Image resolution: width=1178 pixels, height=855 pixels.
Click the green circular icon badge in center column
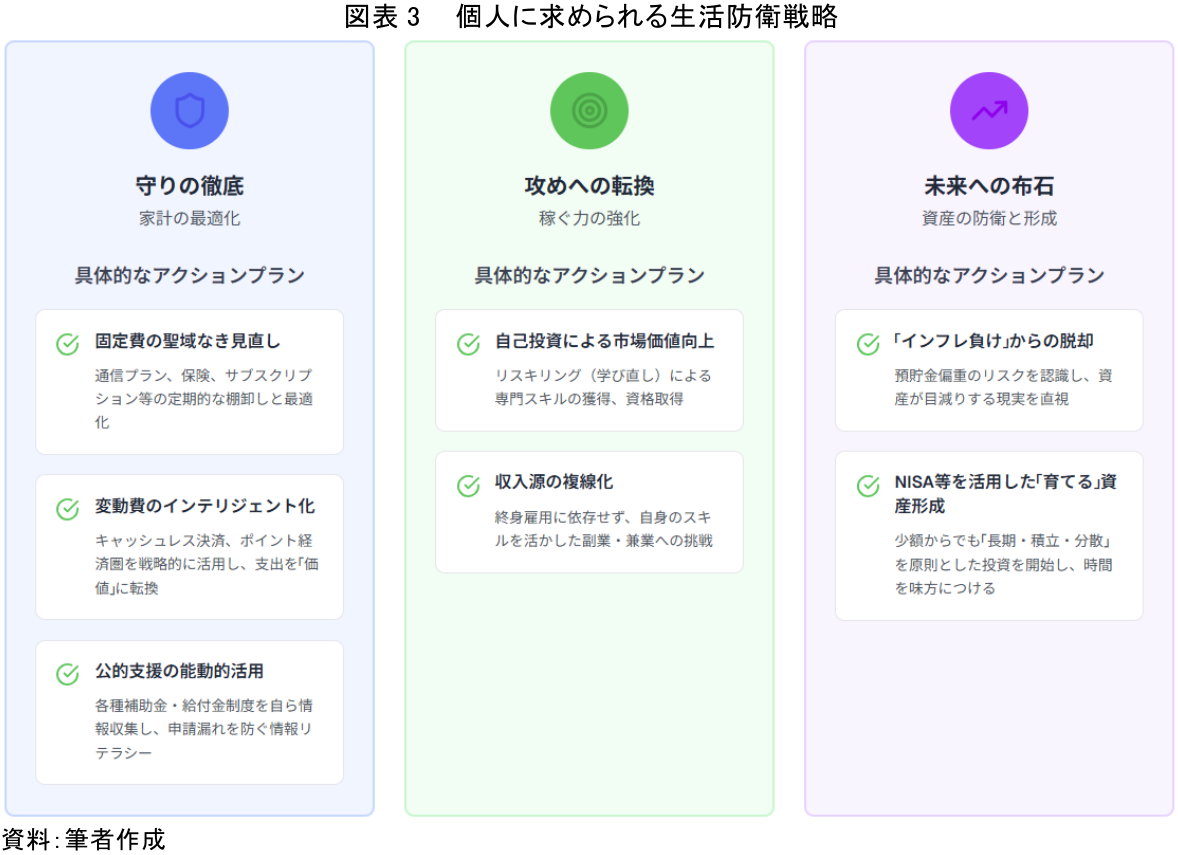(589, 110)
